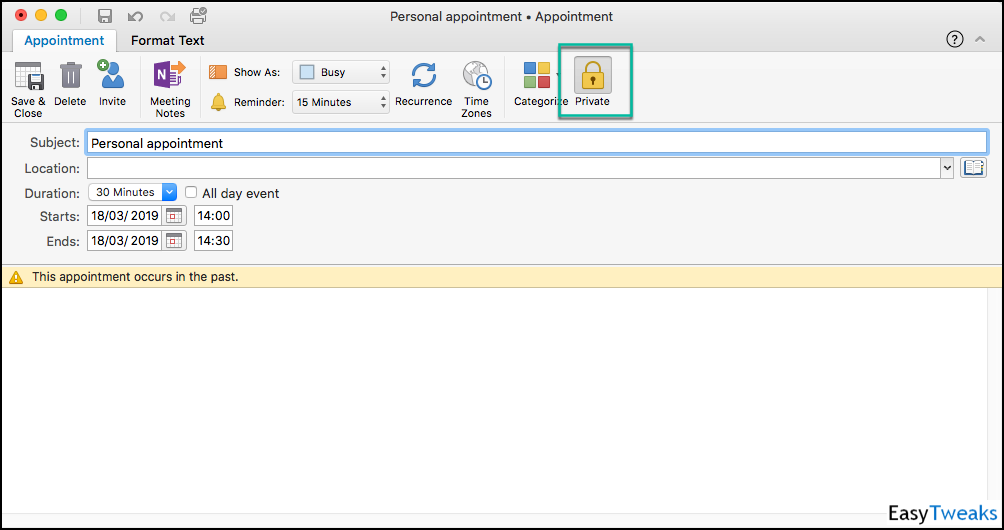
Task: Open the help question mark icon
Action: (955, 40)
